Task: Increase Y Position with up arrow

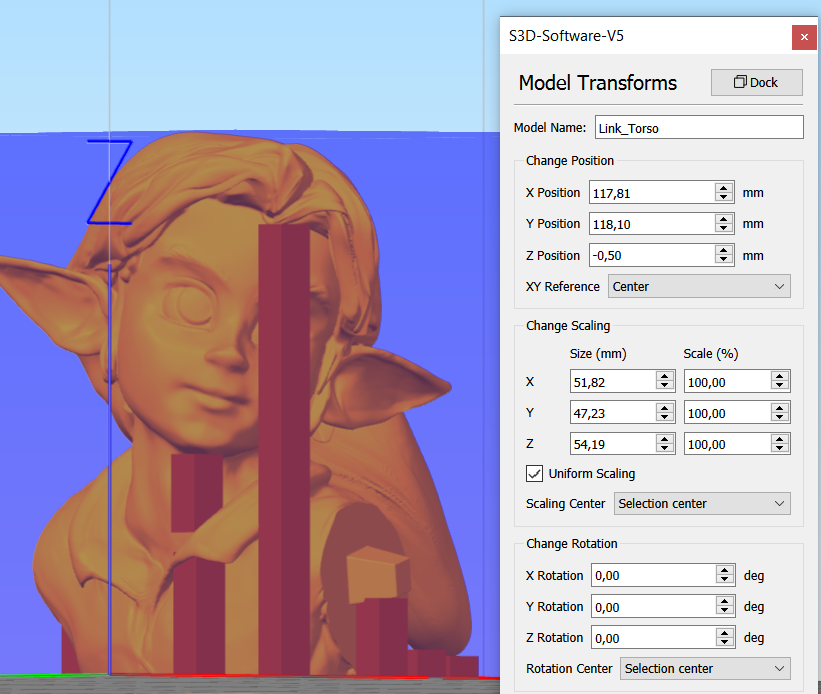Action: (724, 219)
